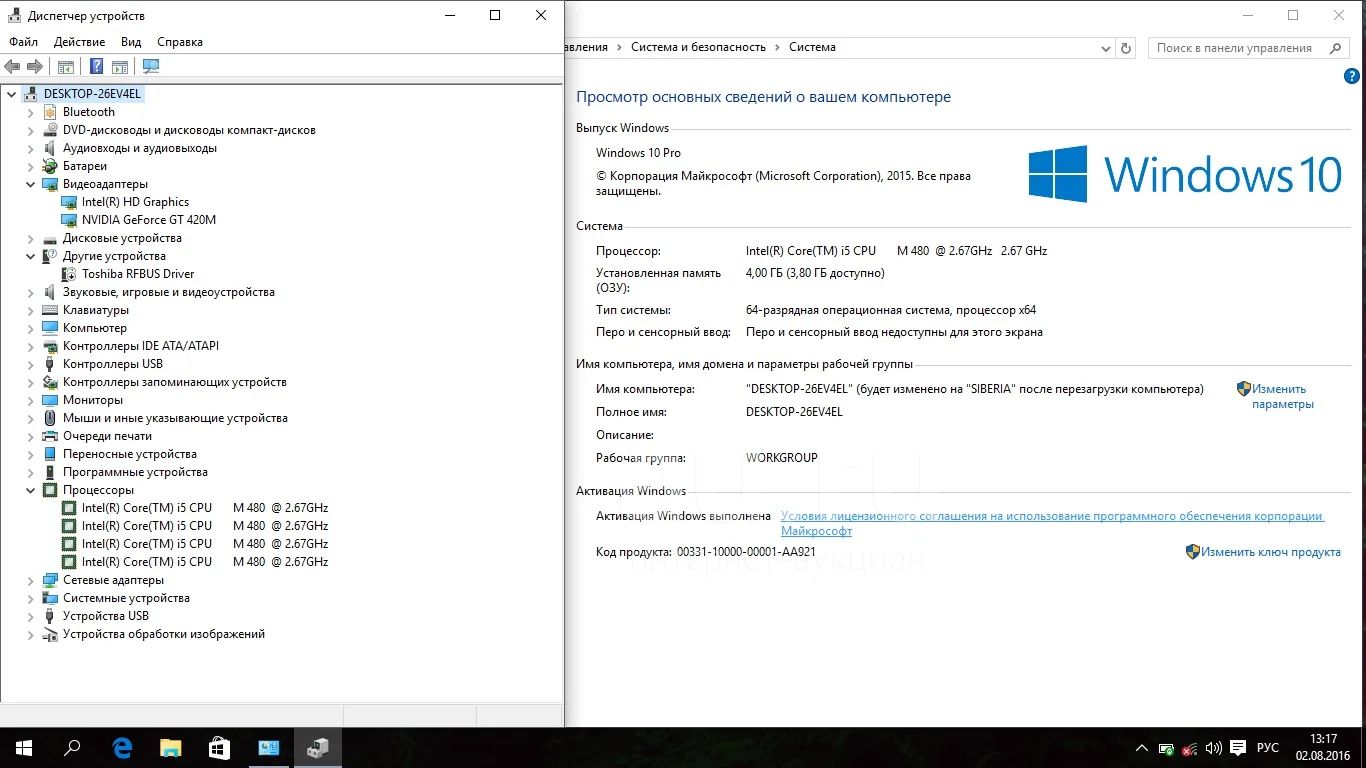Screen dimensions: 1366x768
Task: Select Звуковые, игровые и видеоустройства row
Action: (x=169, y=292)
